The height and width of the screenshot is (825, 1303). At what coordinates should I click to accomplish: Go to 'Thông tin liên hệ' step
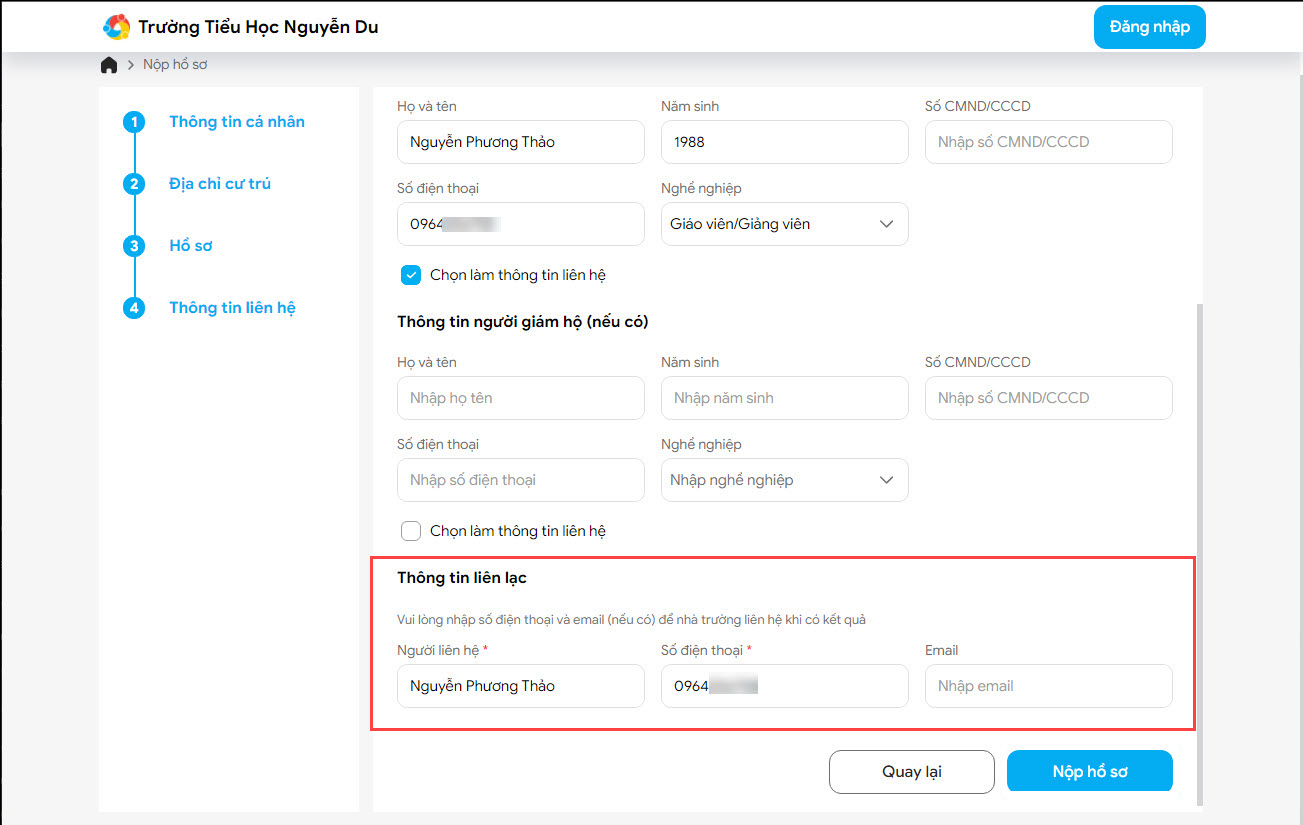click(x=232, y=308)
